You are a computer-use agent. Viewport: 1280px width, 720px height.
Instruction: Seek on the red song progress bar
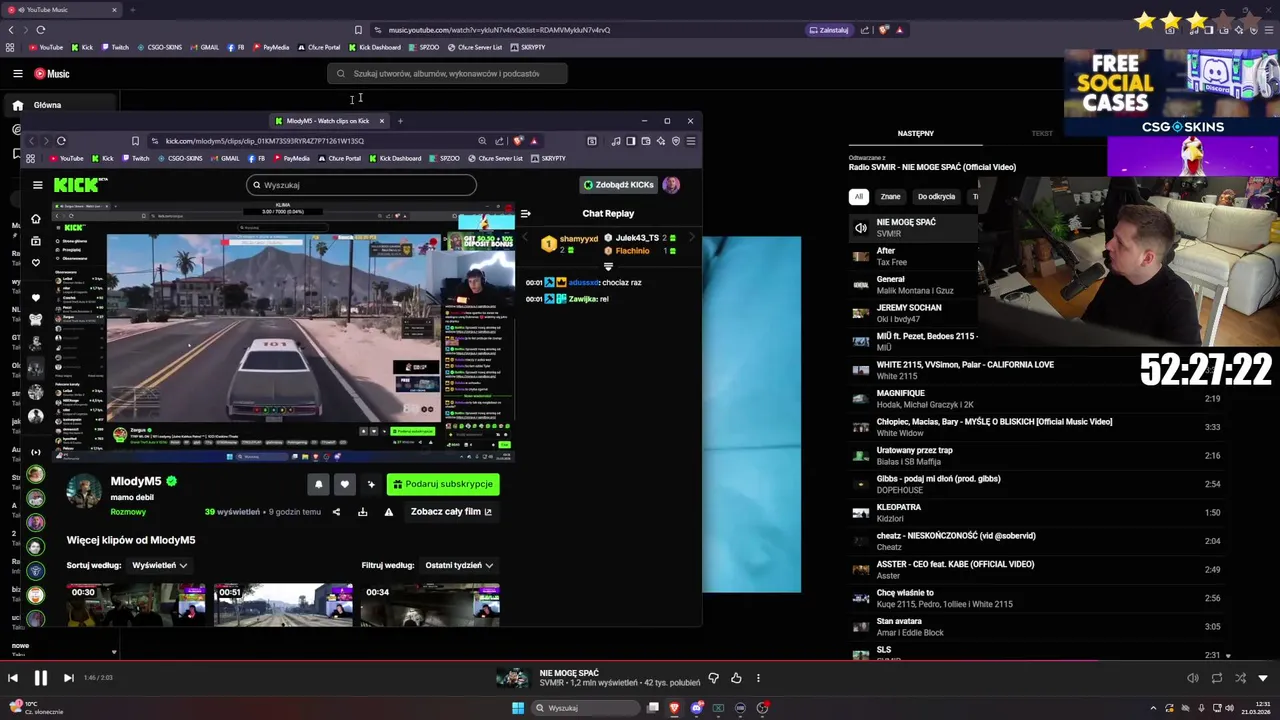[x=640, y=661]
